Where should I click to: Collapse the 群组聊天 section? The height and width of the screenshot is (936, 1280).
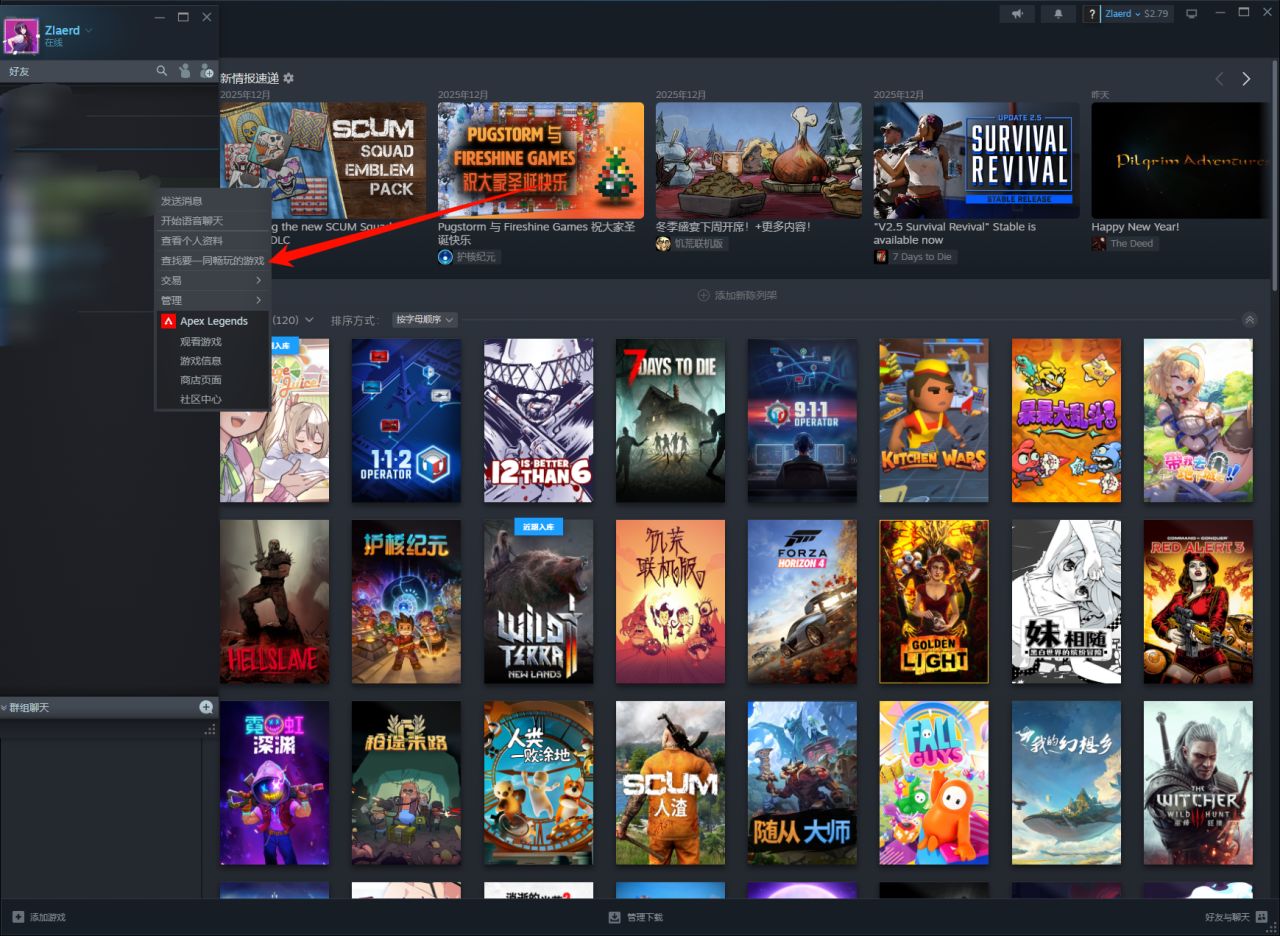(x=5, y=708)
